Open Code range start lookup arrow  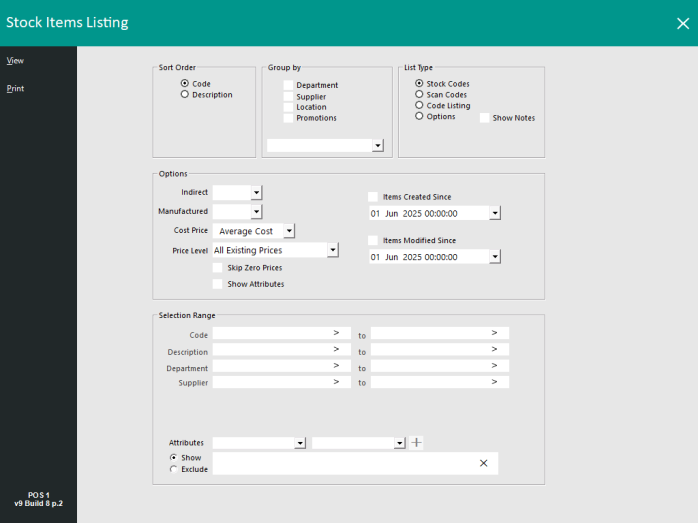[336, 333]
